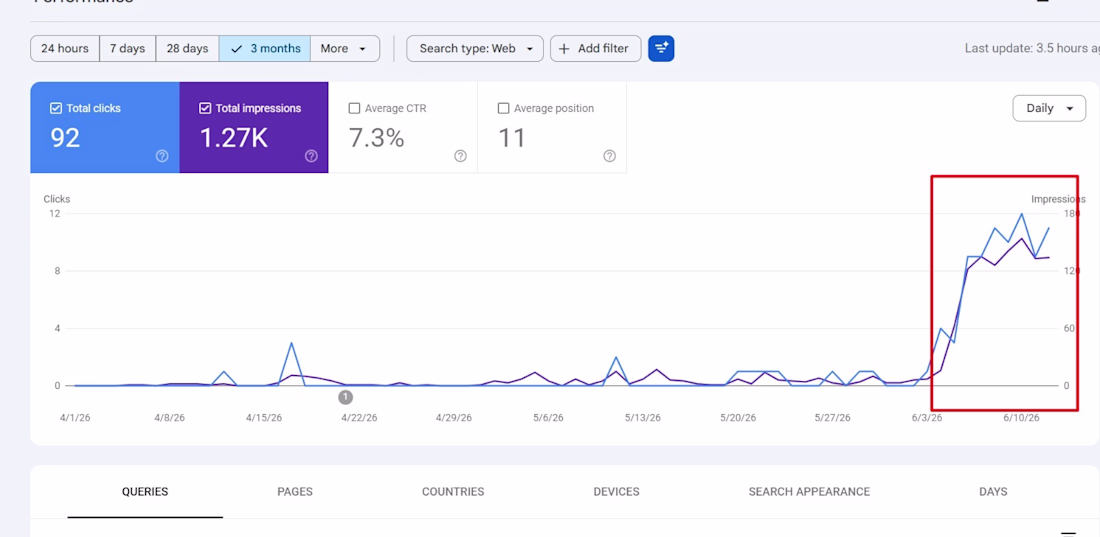Switch to the QUERIES tab
Viewport: 1100px width, 537px height.
tap(145, 491)
